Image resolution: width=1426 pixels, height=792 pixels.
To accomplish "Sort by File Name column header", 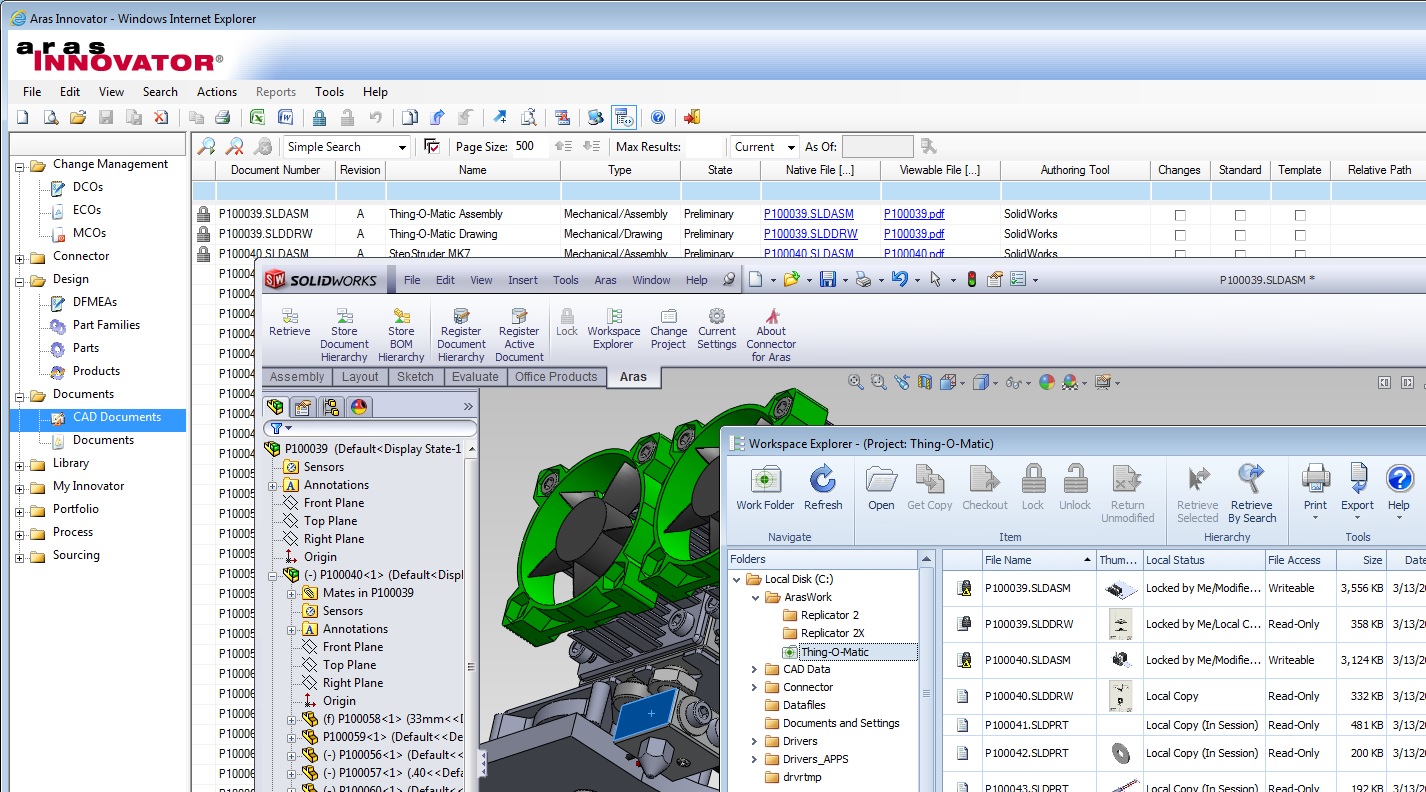I will [1037, 560].
